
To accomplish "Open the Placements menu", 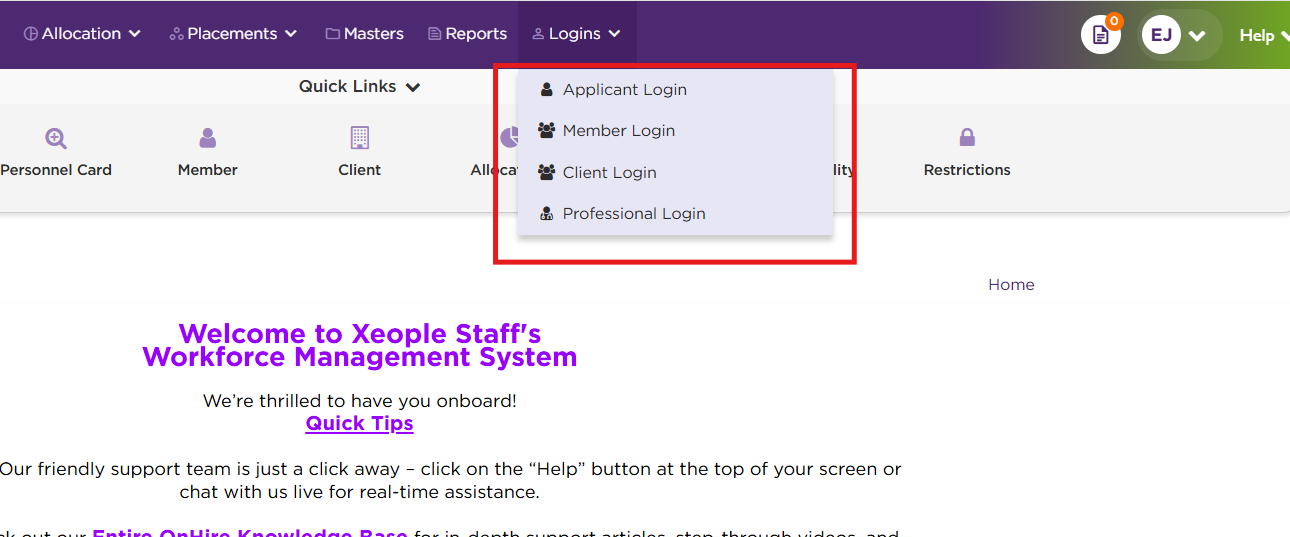I will tap(233, 34).
